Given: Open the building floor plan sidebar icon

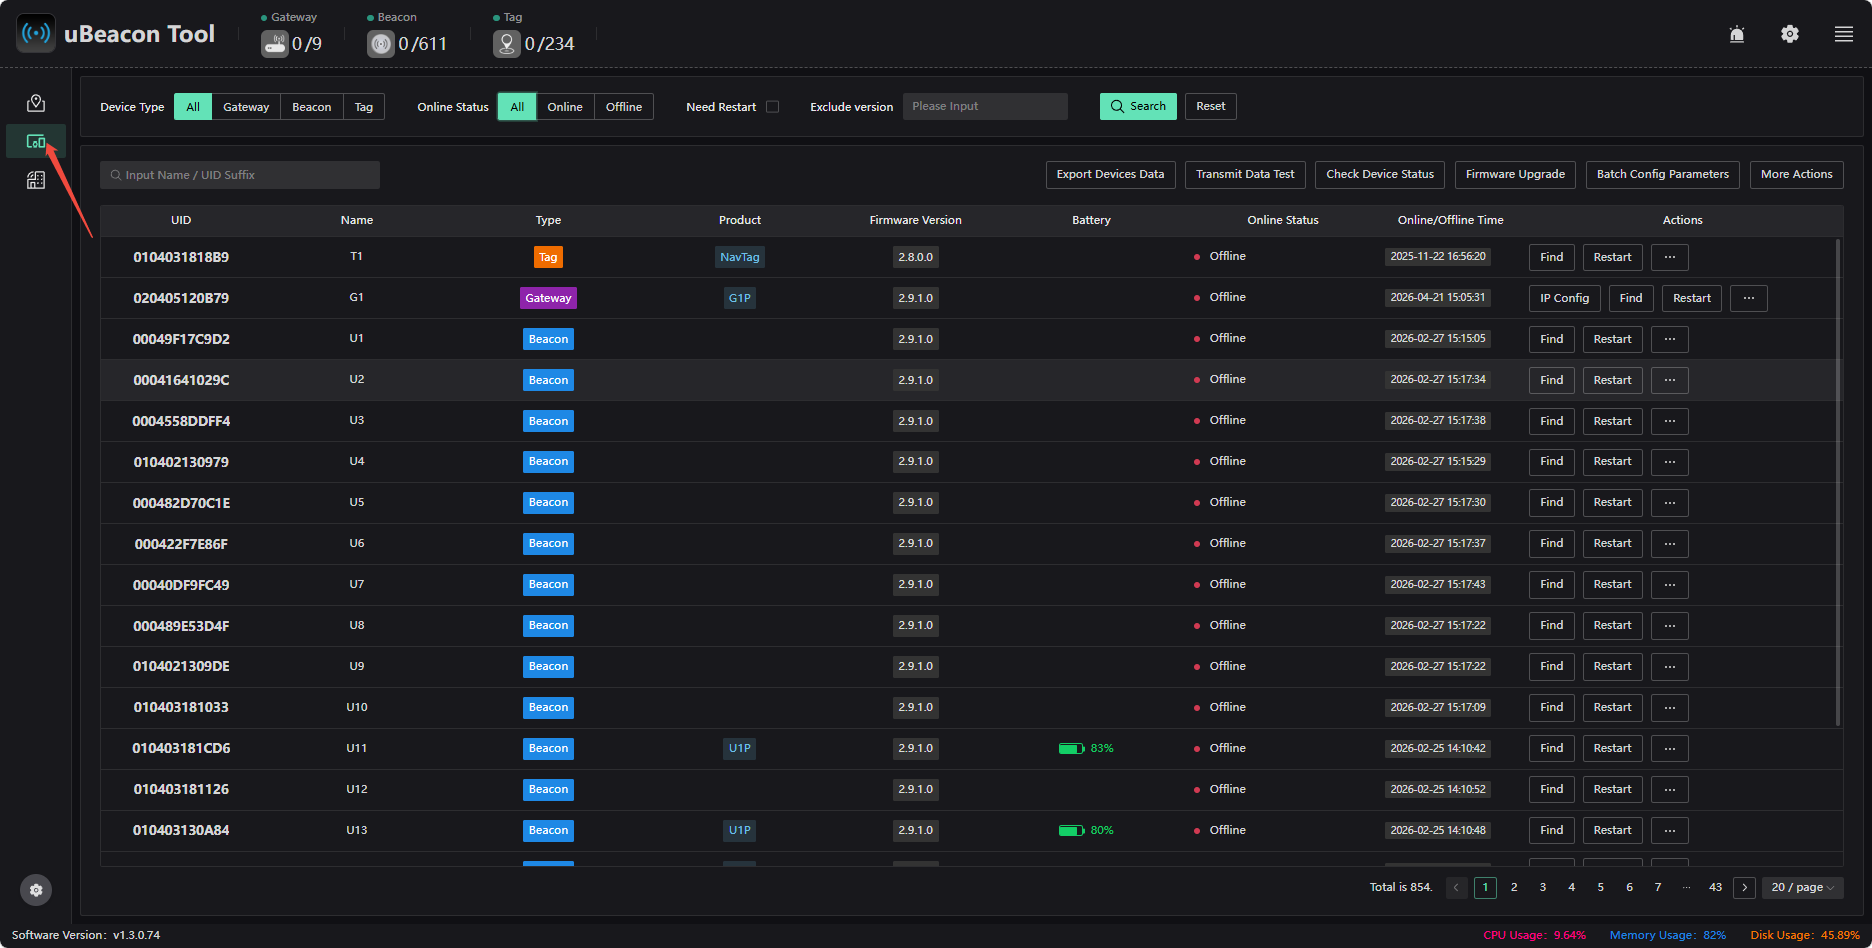Looking at the screenshot, I should click(36, 180).
